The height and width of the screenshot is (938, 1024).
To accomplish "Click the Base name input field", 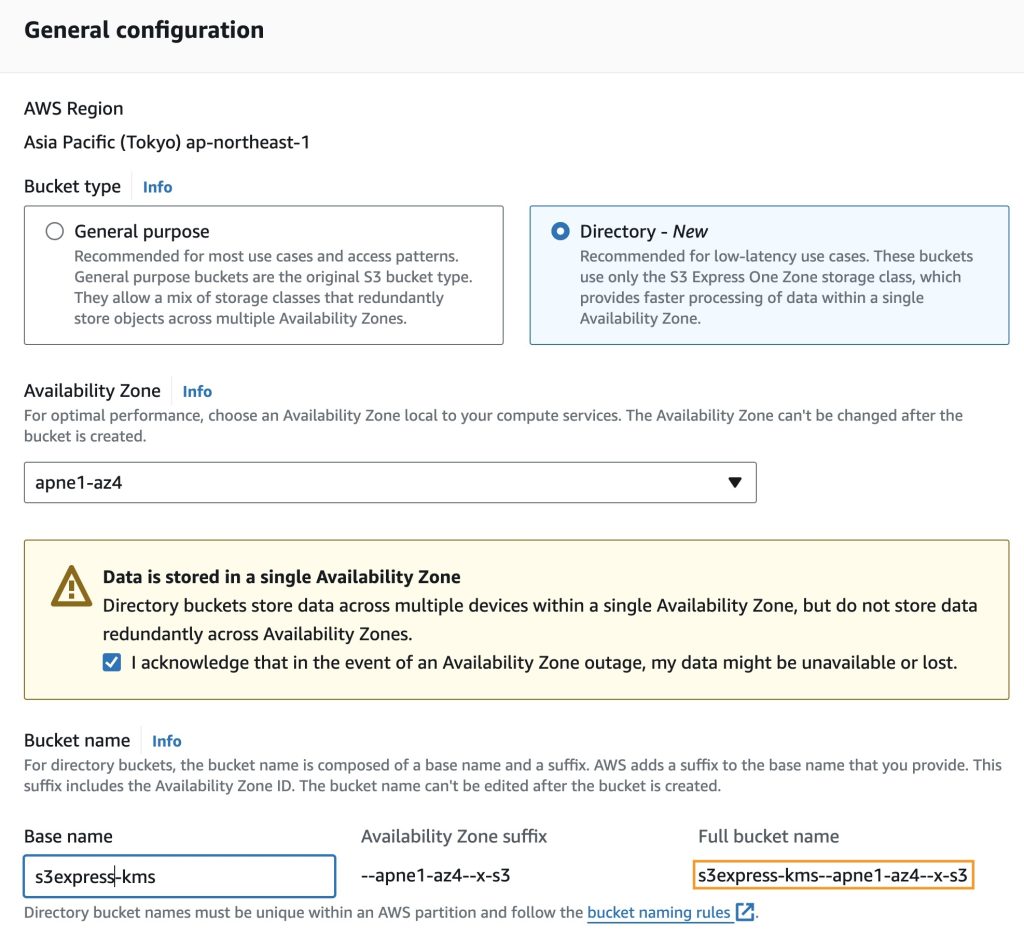I will coord(180,877).
